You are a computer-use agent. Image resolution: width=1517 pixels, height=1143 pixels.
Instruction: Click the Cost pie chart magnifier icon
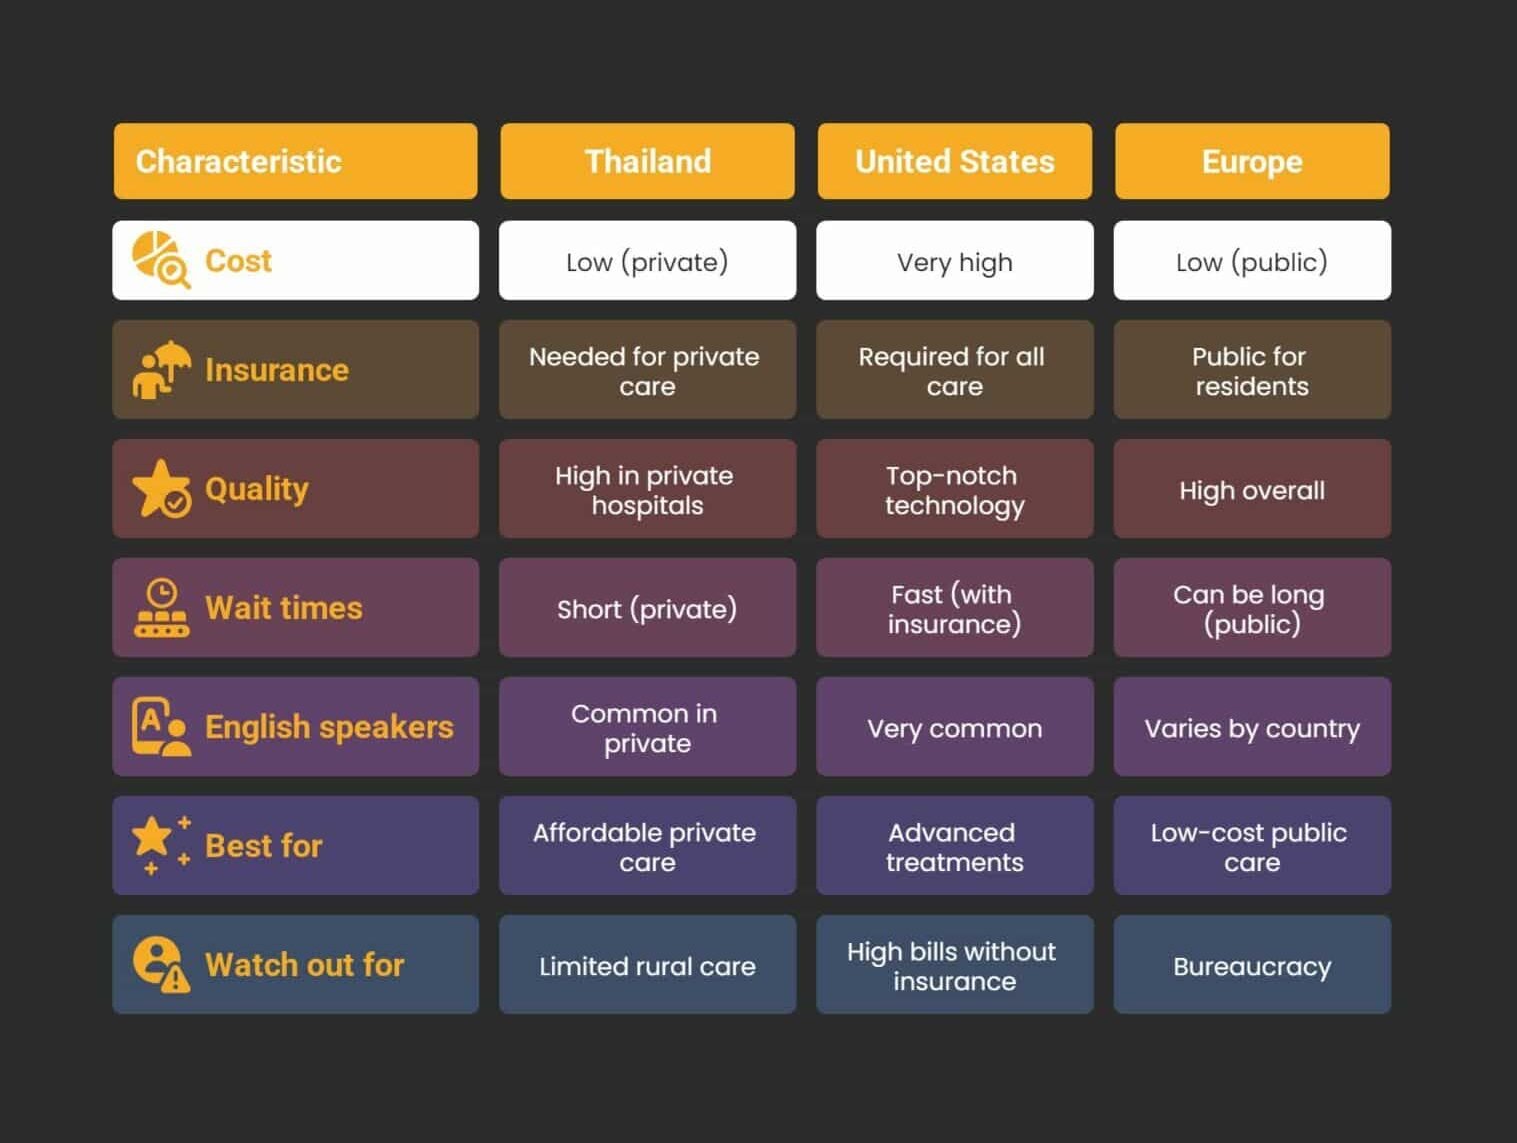[161, 260]
